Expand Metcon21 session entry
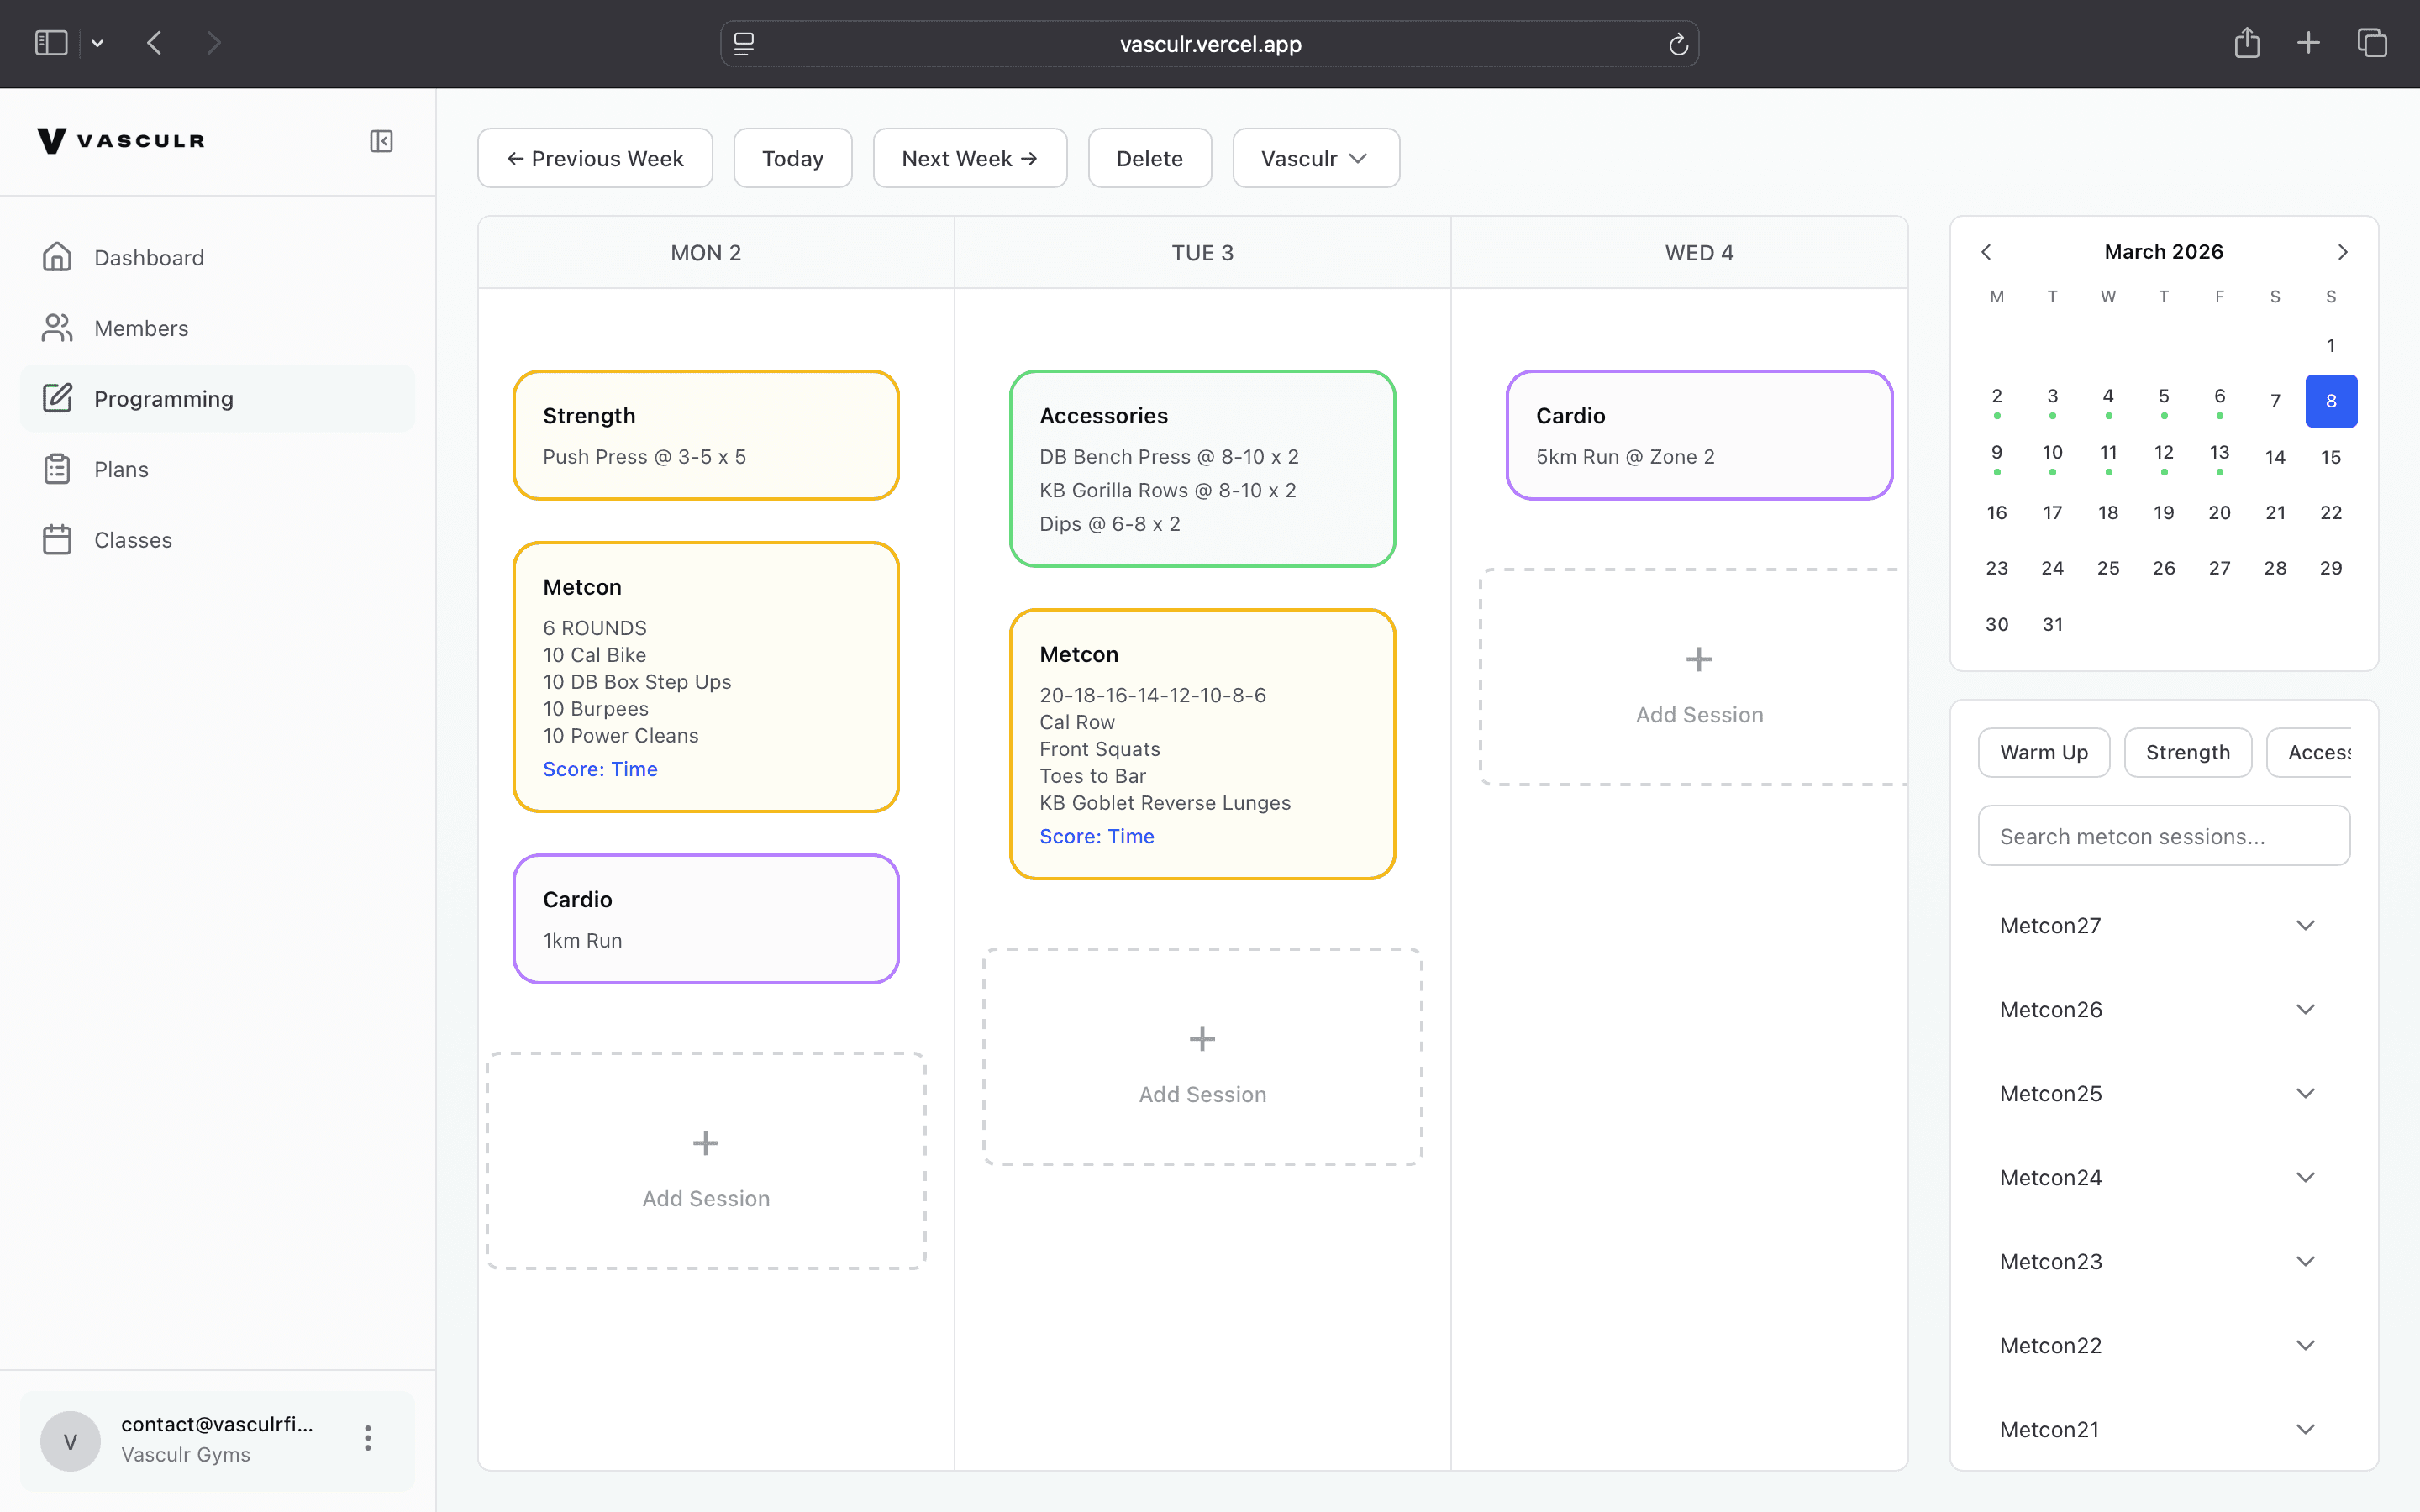Viewport: 2420px width, 1512px height. [2305, 1429]
